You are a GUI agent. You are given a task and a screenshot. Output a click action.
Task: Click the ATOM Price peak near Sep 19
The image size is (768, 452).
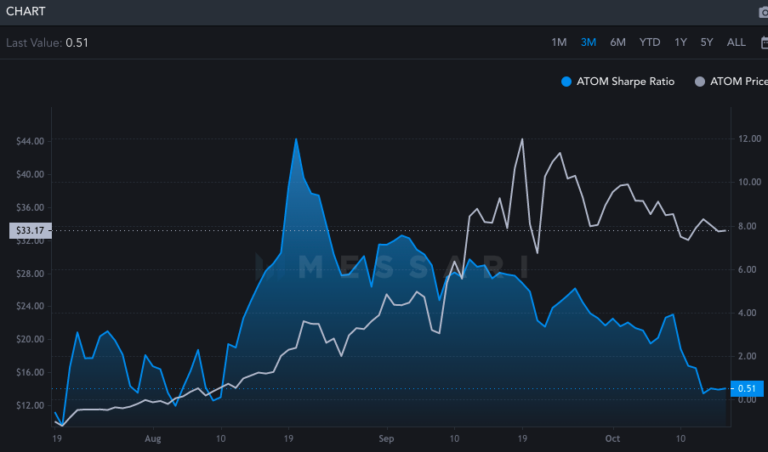click(522, 139)
